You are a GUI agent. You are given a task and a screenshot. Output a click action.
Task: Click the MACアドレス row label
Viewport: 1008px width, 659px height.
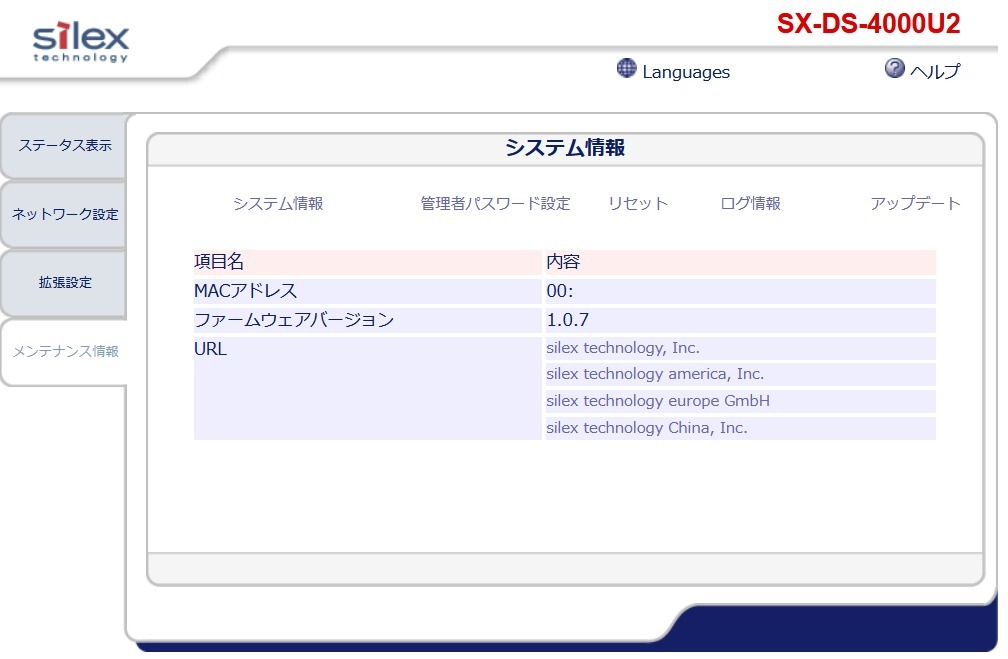[246, 291]
